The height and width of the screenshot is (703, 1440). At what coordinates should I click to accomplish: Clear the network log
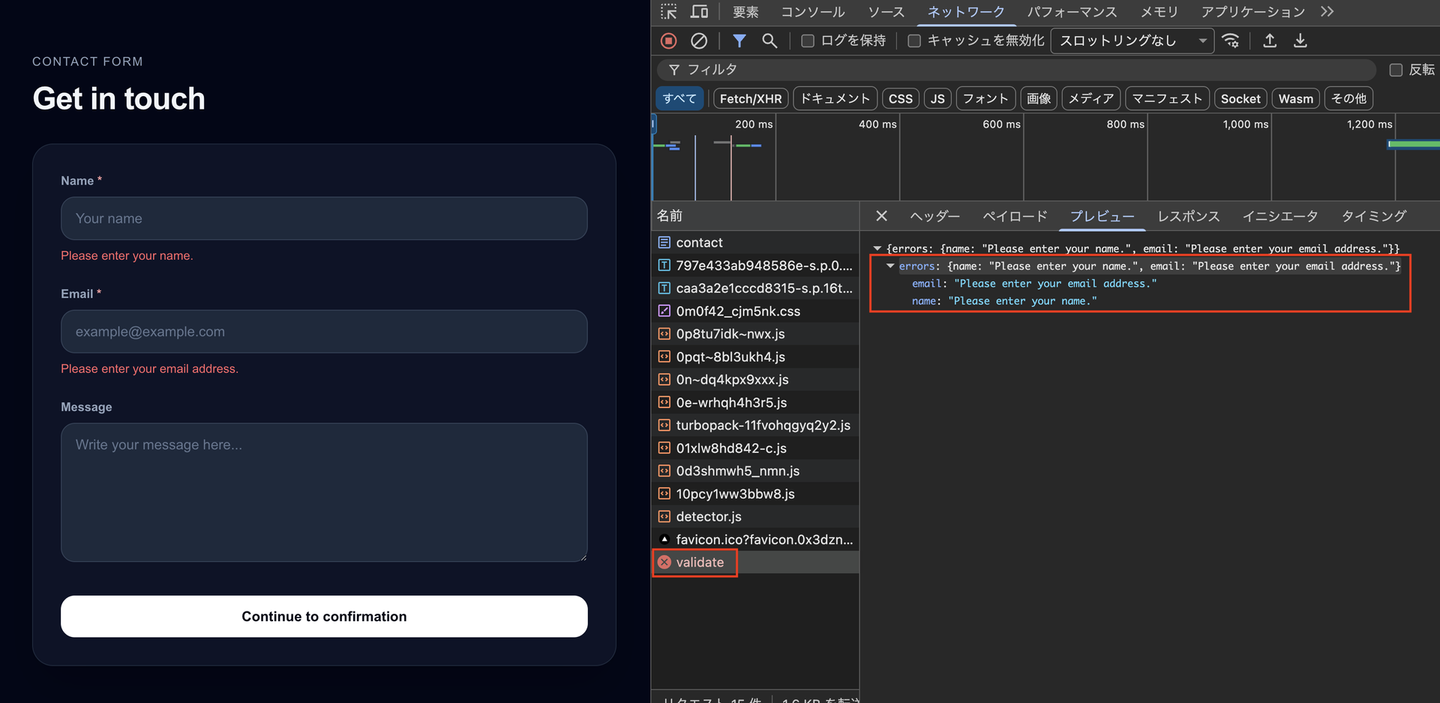[x=699, y=41]
